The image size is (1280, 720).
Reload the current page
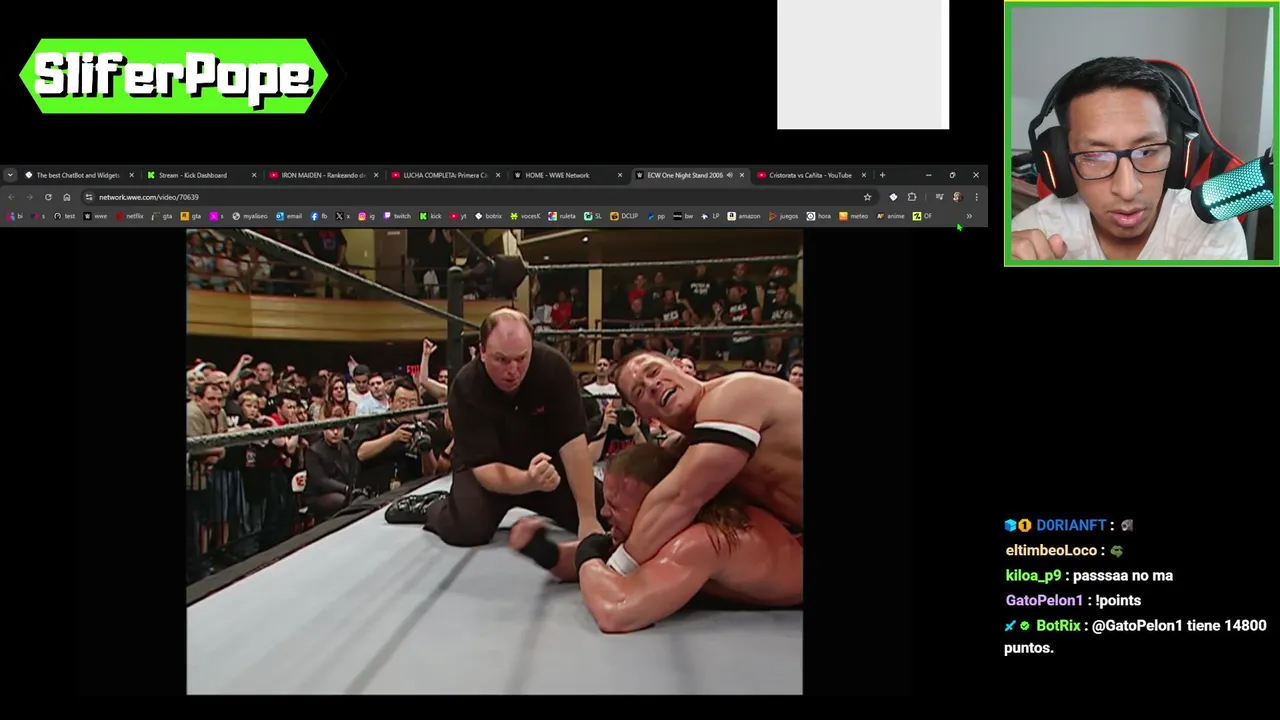(x=48, y=197)
